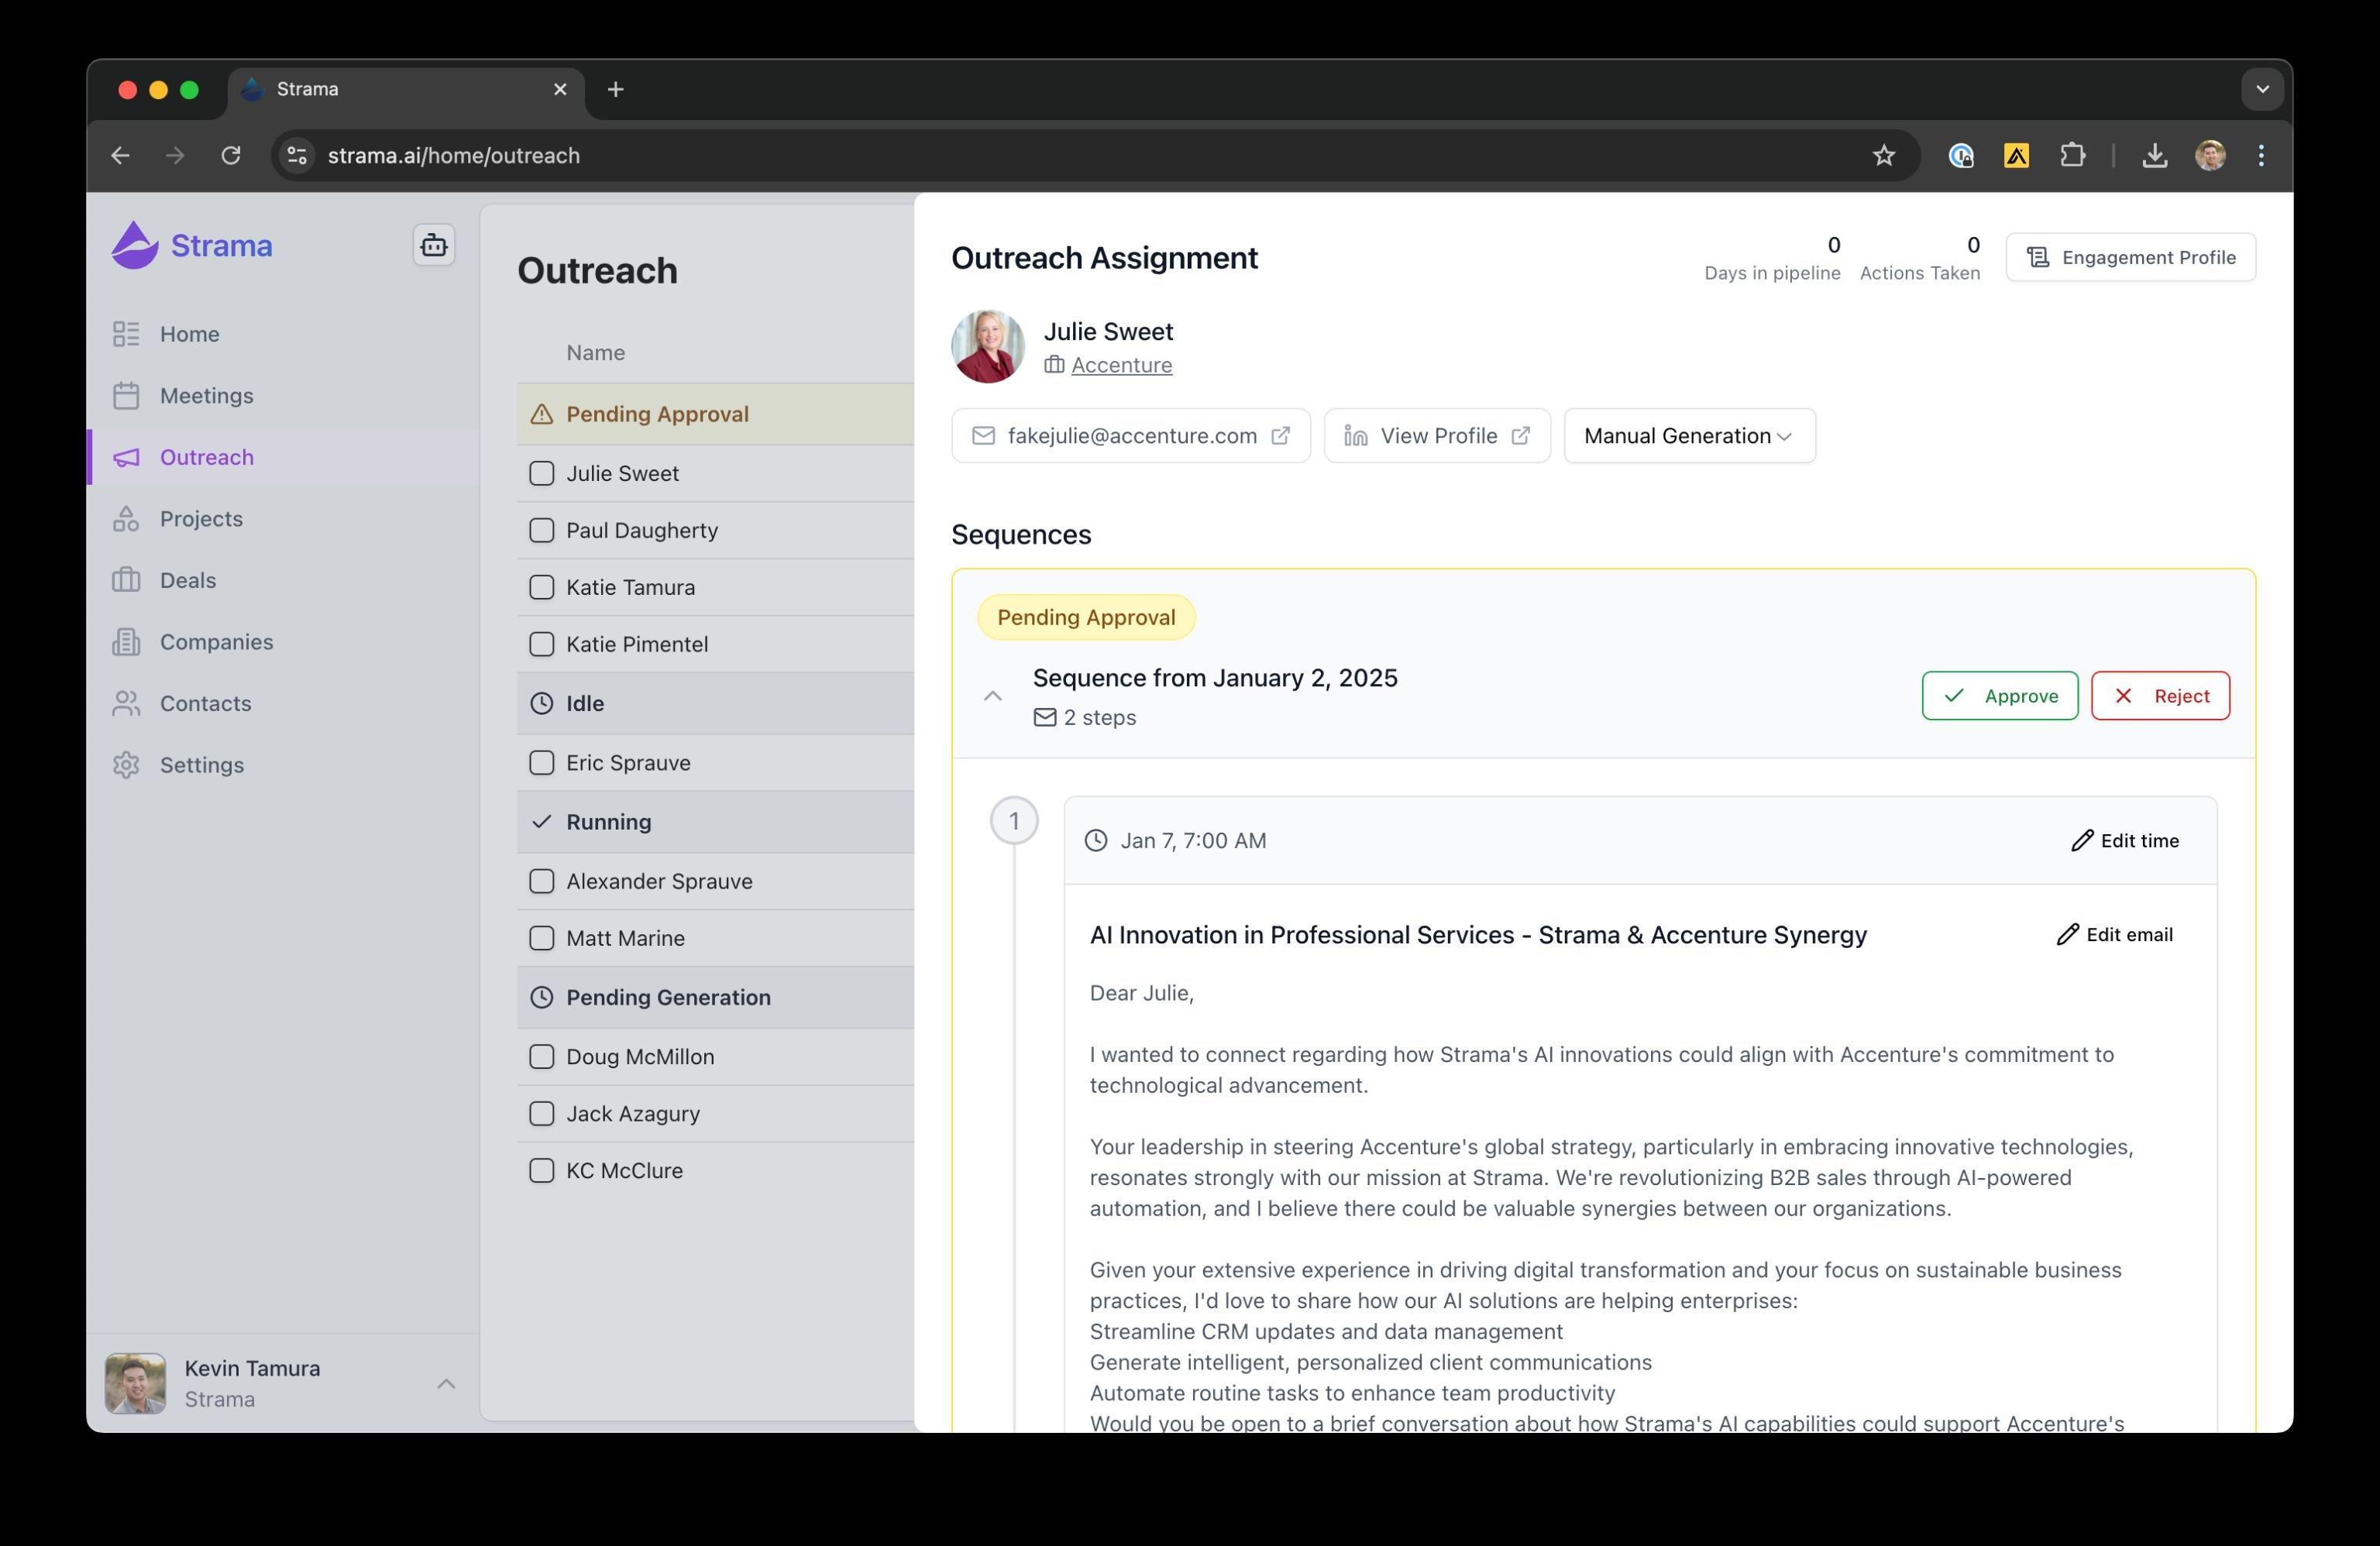Click Kevin Tamura's avatar in the sidebar footer
Screen dimensions: 2380x1546
coord(135,1384)
